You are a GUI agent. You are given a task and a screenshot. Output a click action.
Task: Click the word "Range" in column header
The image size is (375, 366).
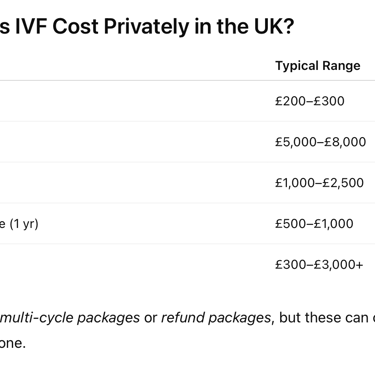[339, 66]
